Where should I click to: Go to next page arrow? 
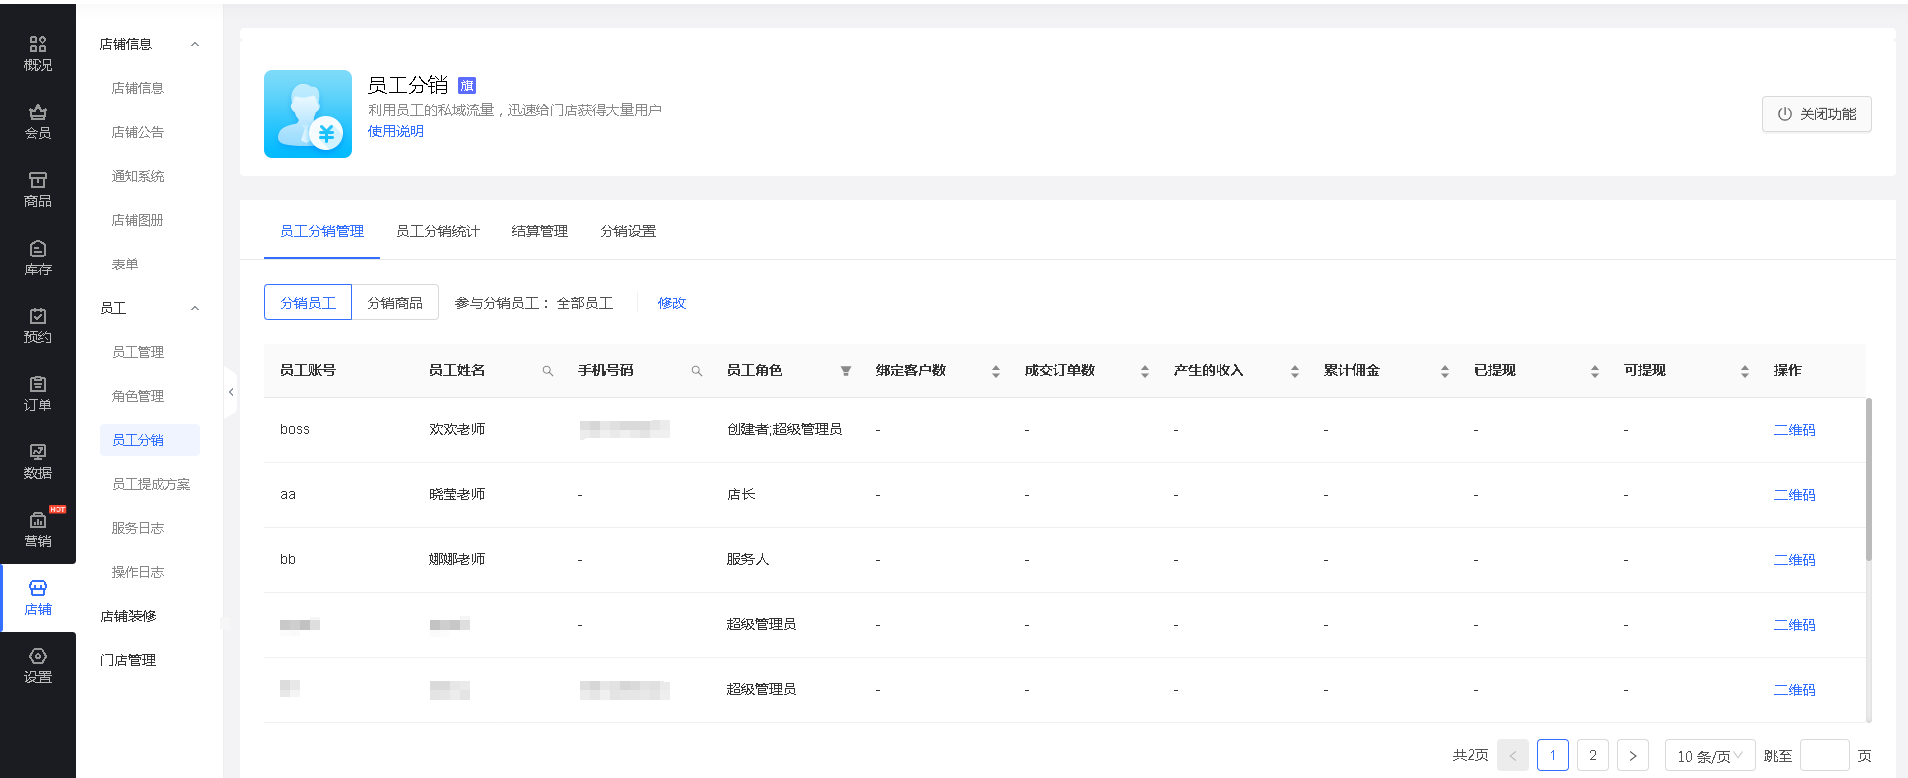coord(1633,756)
